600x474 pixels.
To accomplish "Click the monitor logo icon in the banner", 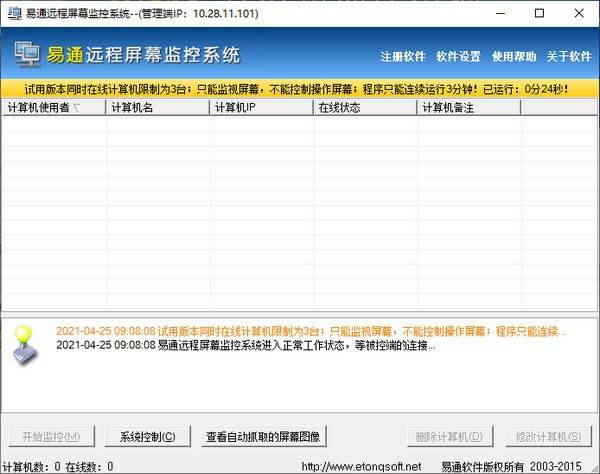I will 27,54.
